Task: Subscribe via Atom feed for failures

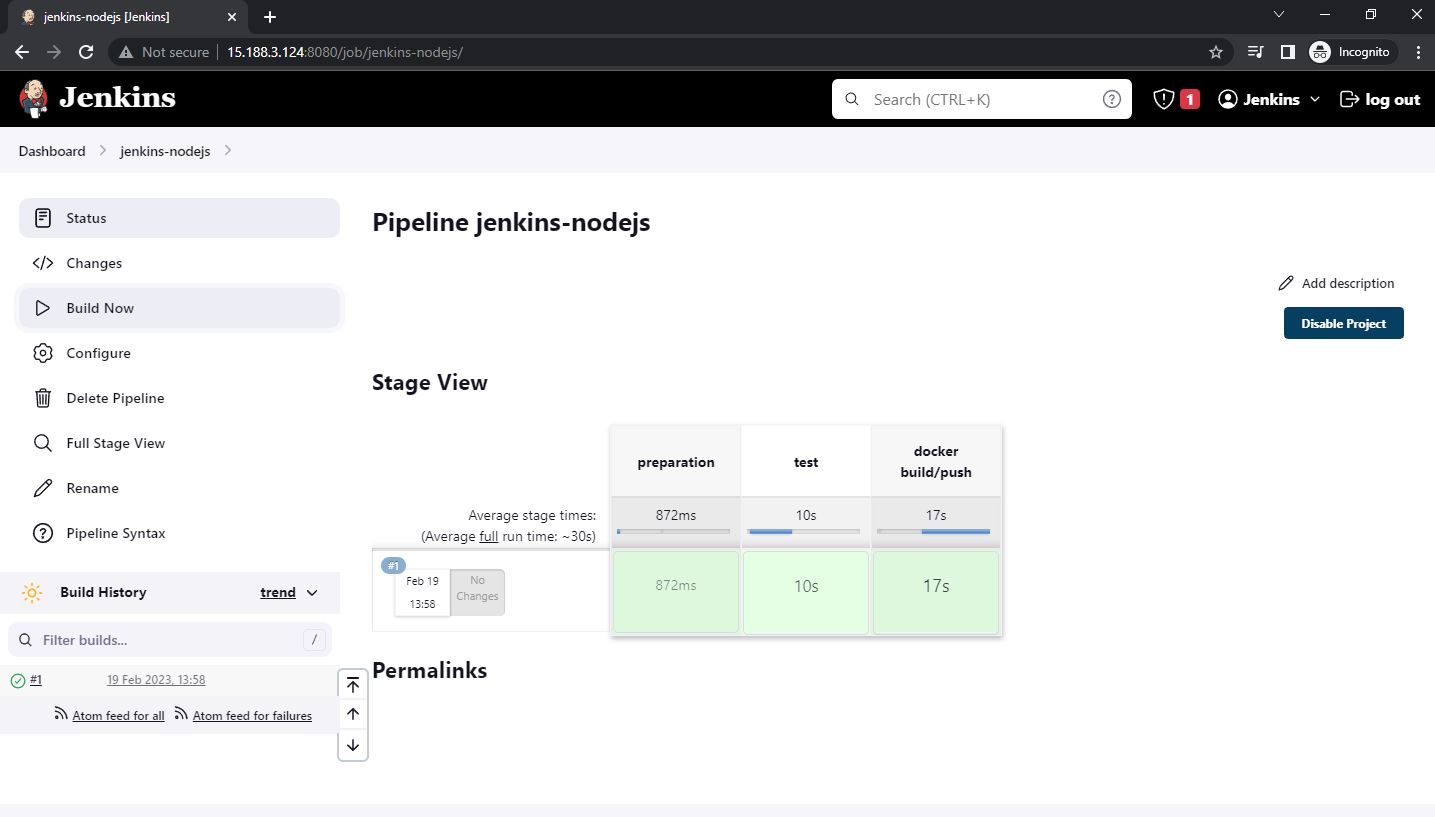Action: point(252,715)
